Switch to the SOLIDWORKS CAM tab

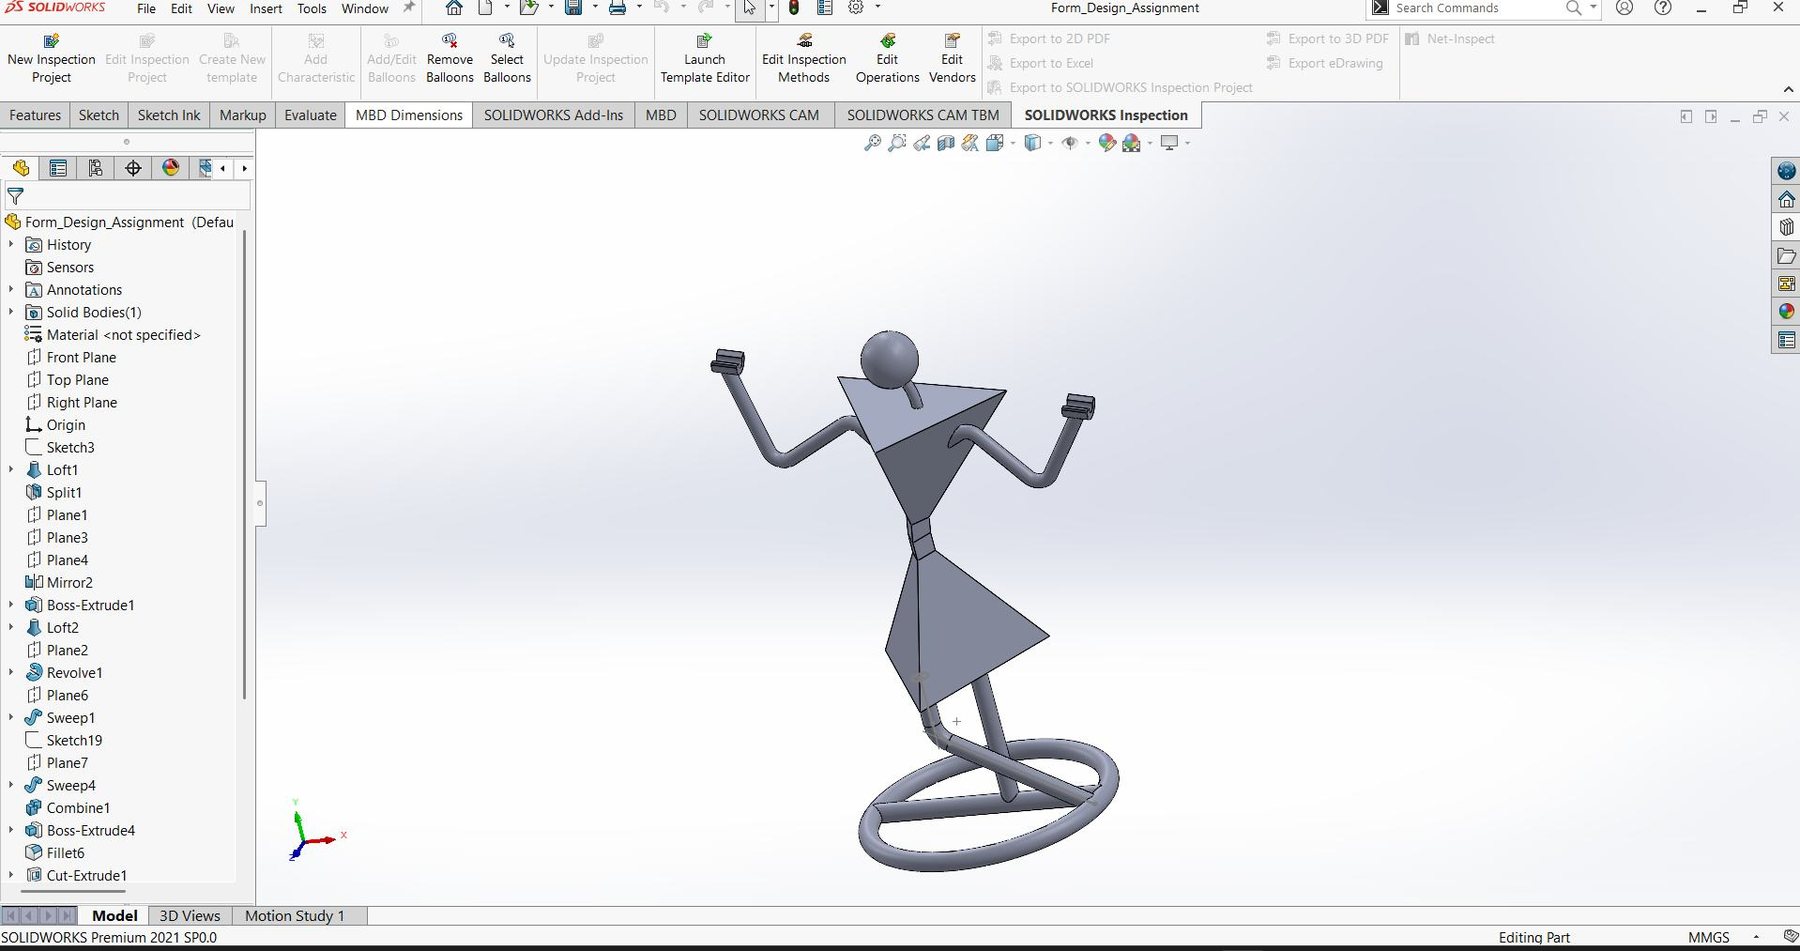pos(759,115)
